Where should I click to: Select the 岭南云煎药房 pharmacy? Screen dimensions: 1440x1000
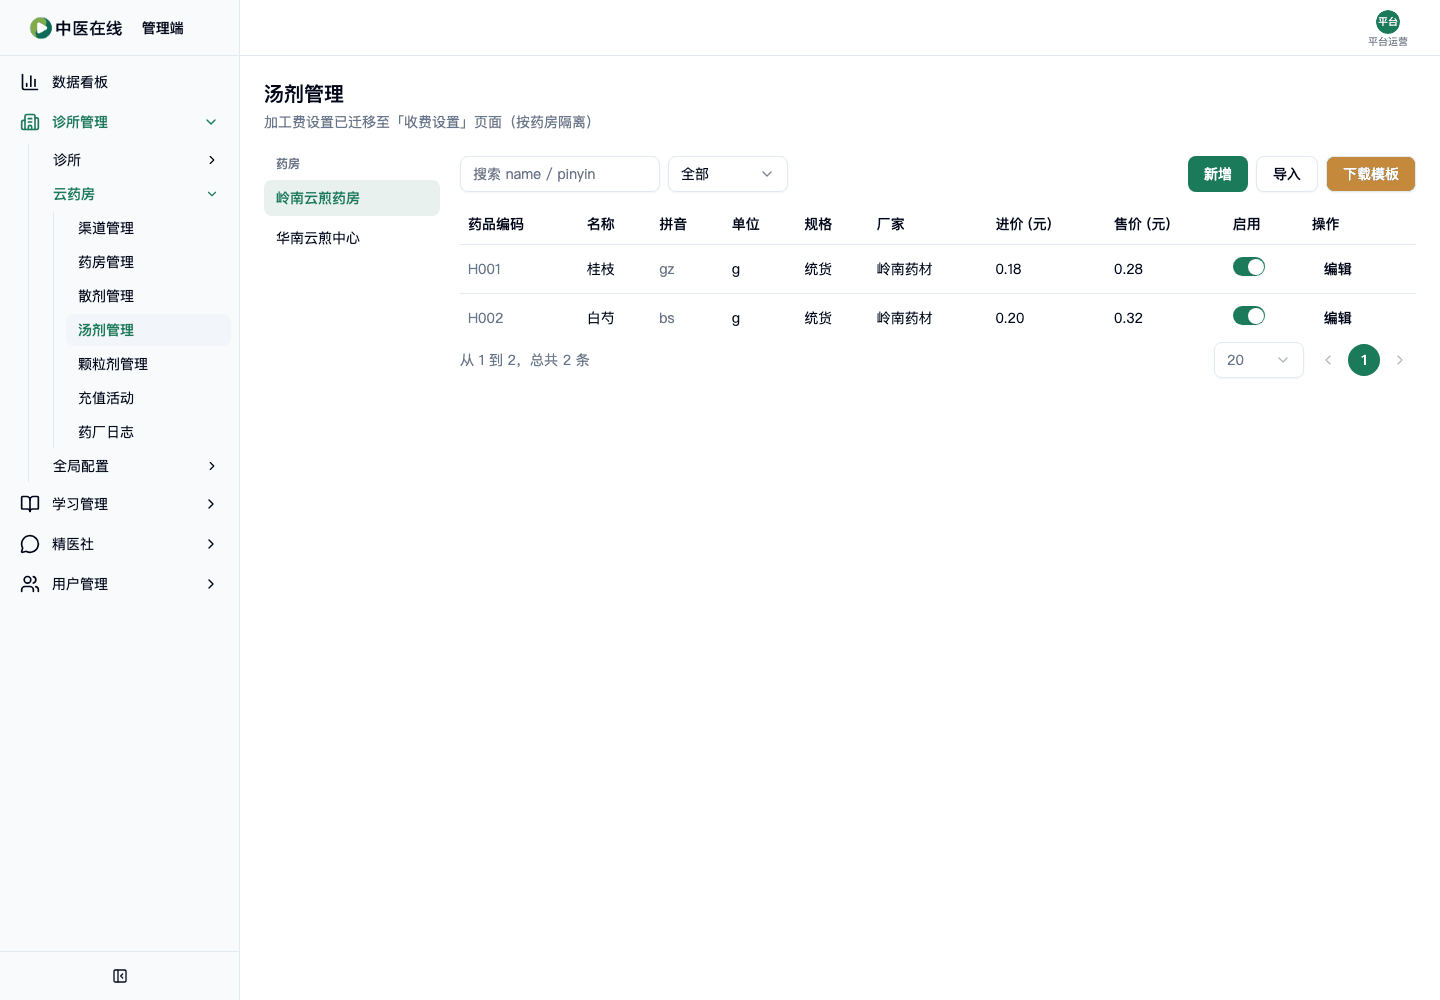[x=352, y=198]
